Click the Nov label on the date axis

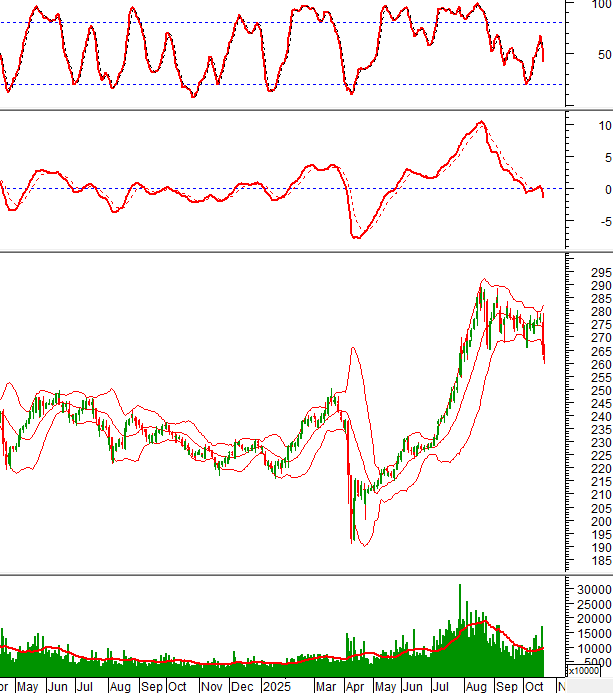(211, 686)
